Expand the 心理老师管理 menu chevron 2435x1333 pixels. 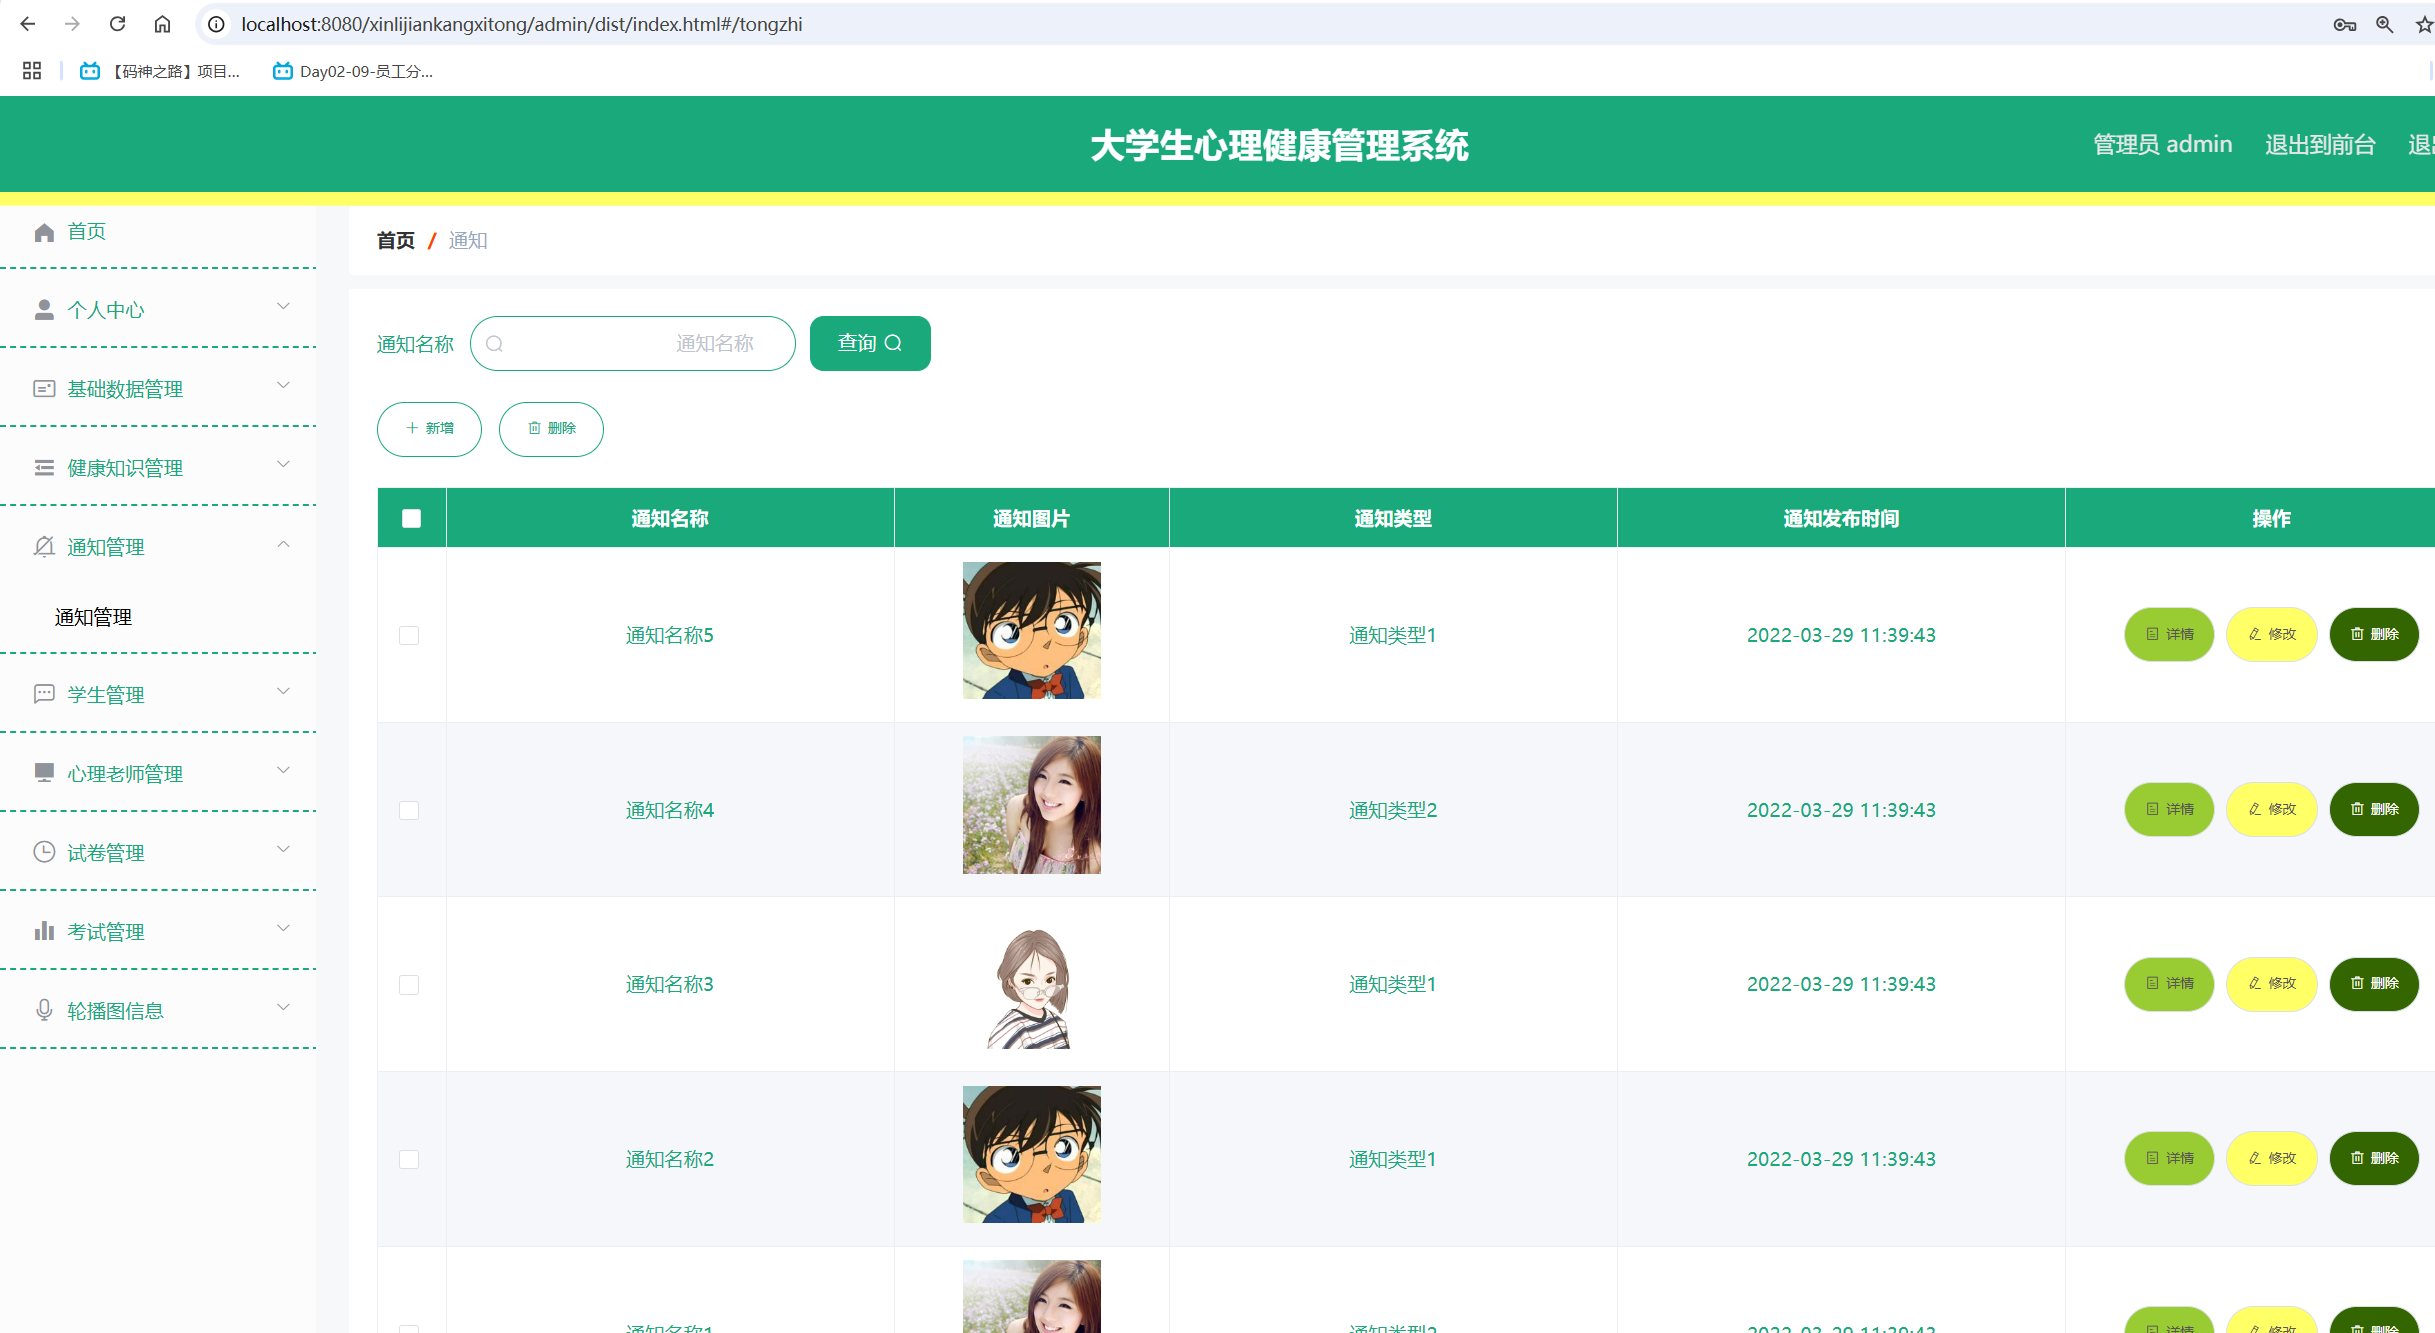pyautogui.click(x=283, y=770)
